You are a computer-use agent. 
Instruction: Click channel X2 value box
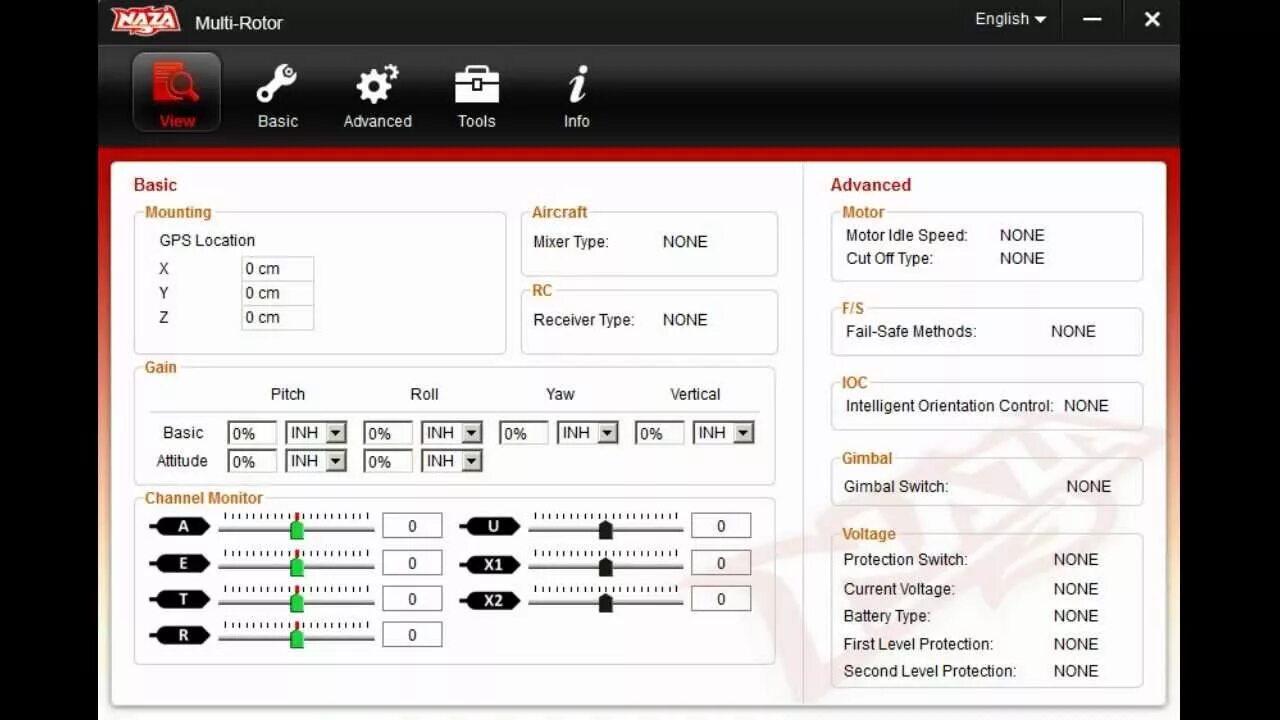point(721,599)
